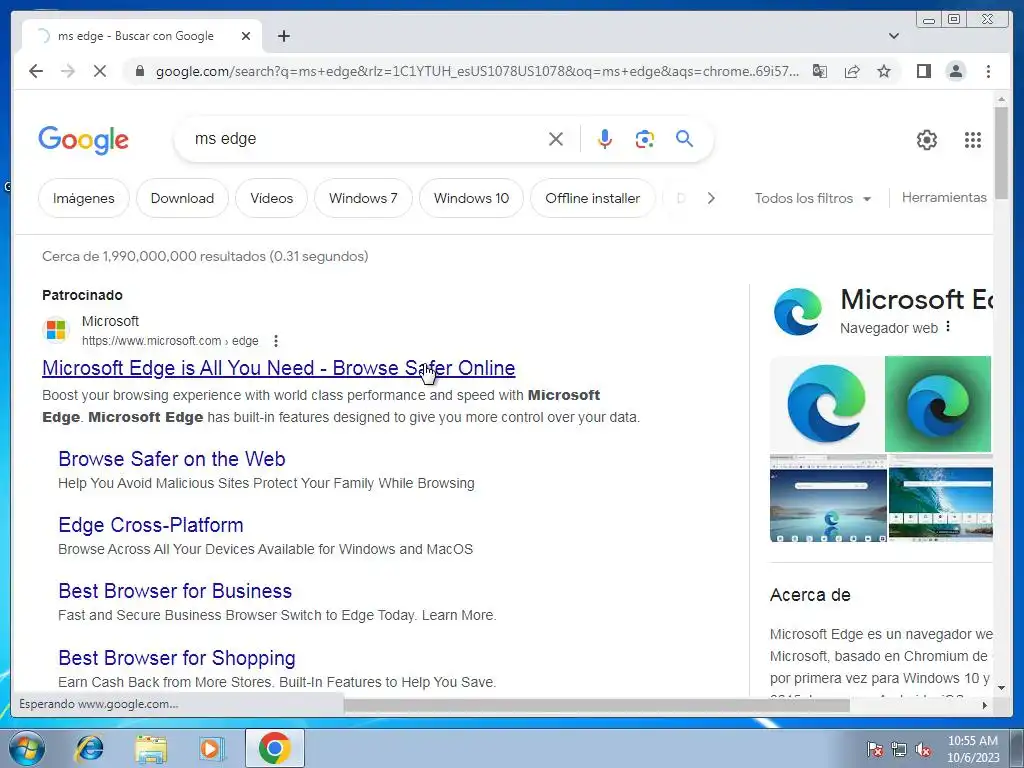Clear the search query with the X
This screenshot has height=768, width=1024.
coord(556,139)
